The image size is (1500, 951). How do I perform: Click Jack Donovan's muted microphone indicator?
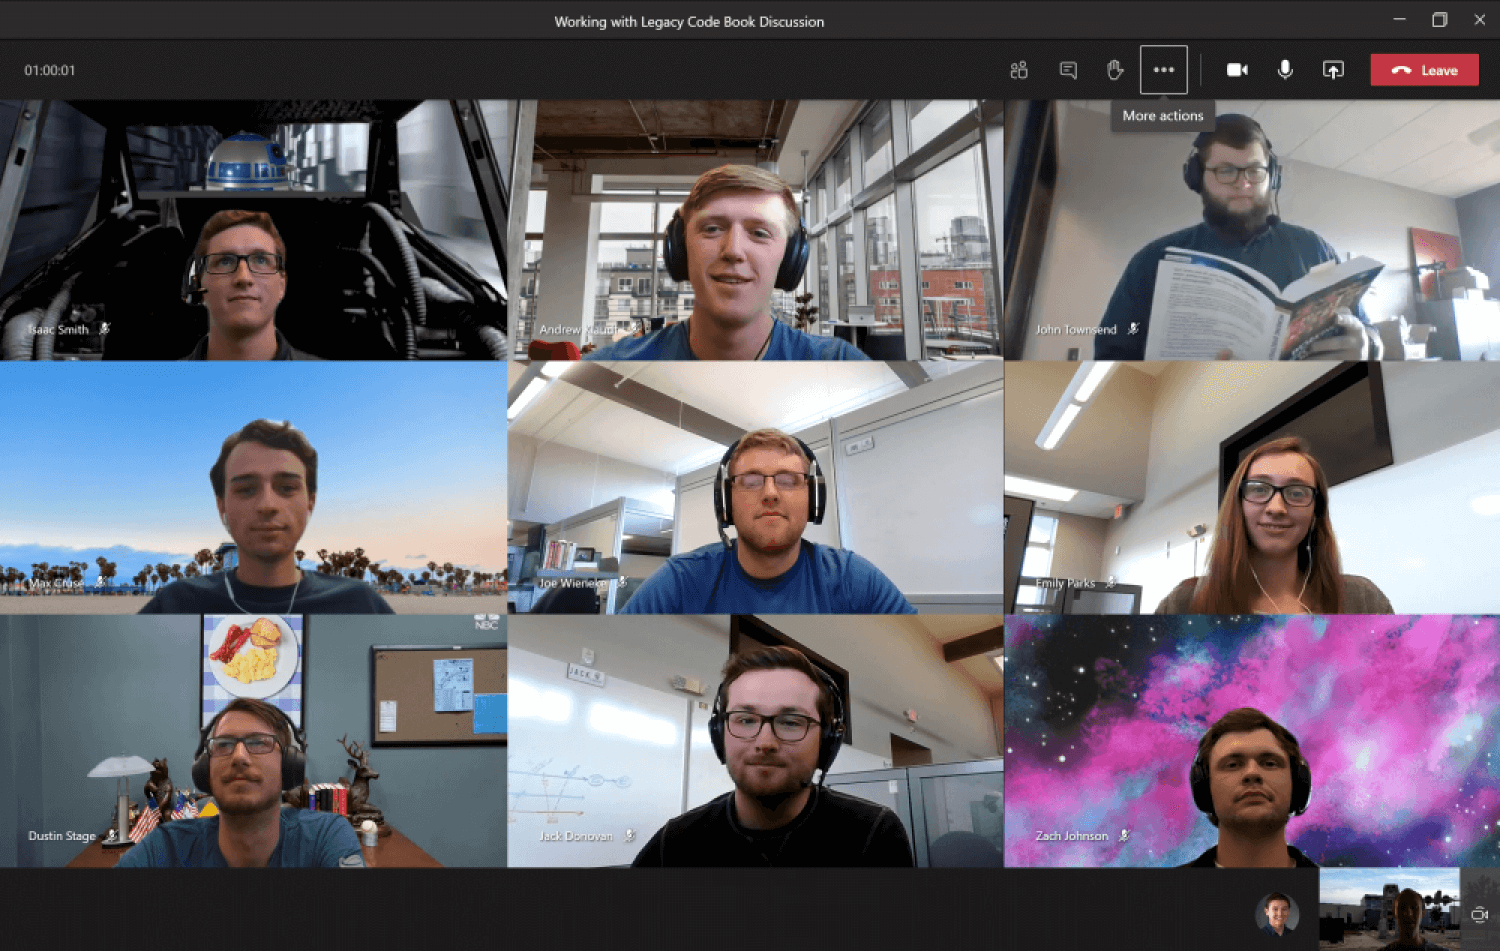tap(630, 835)
